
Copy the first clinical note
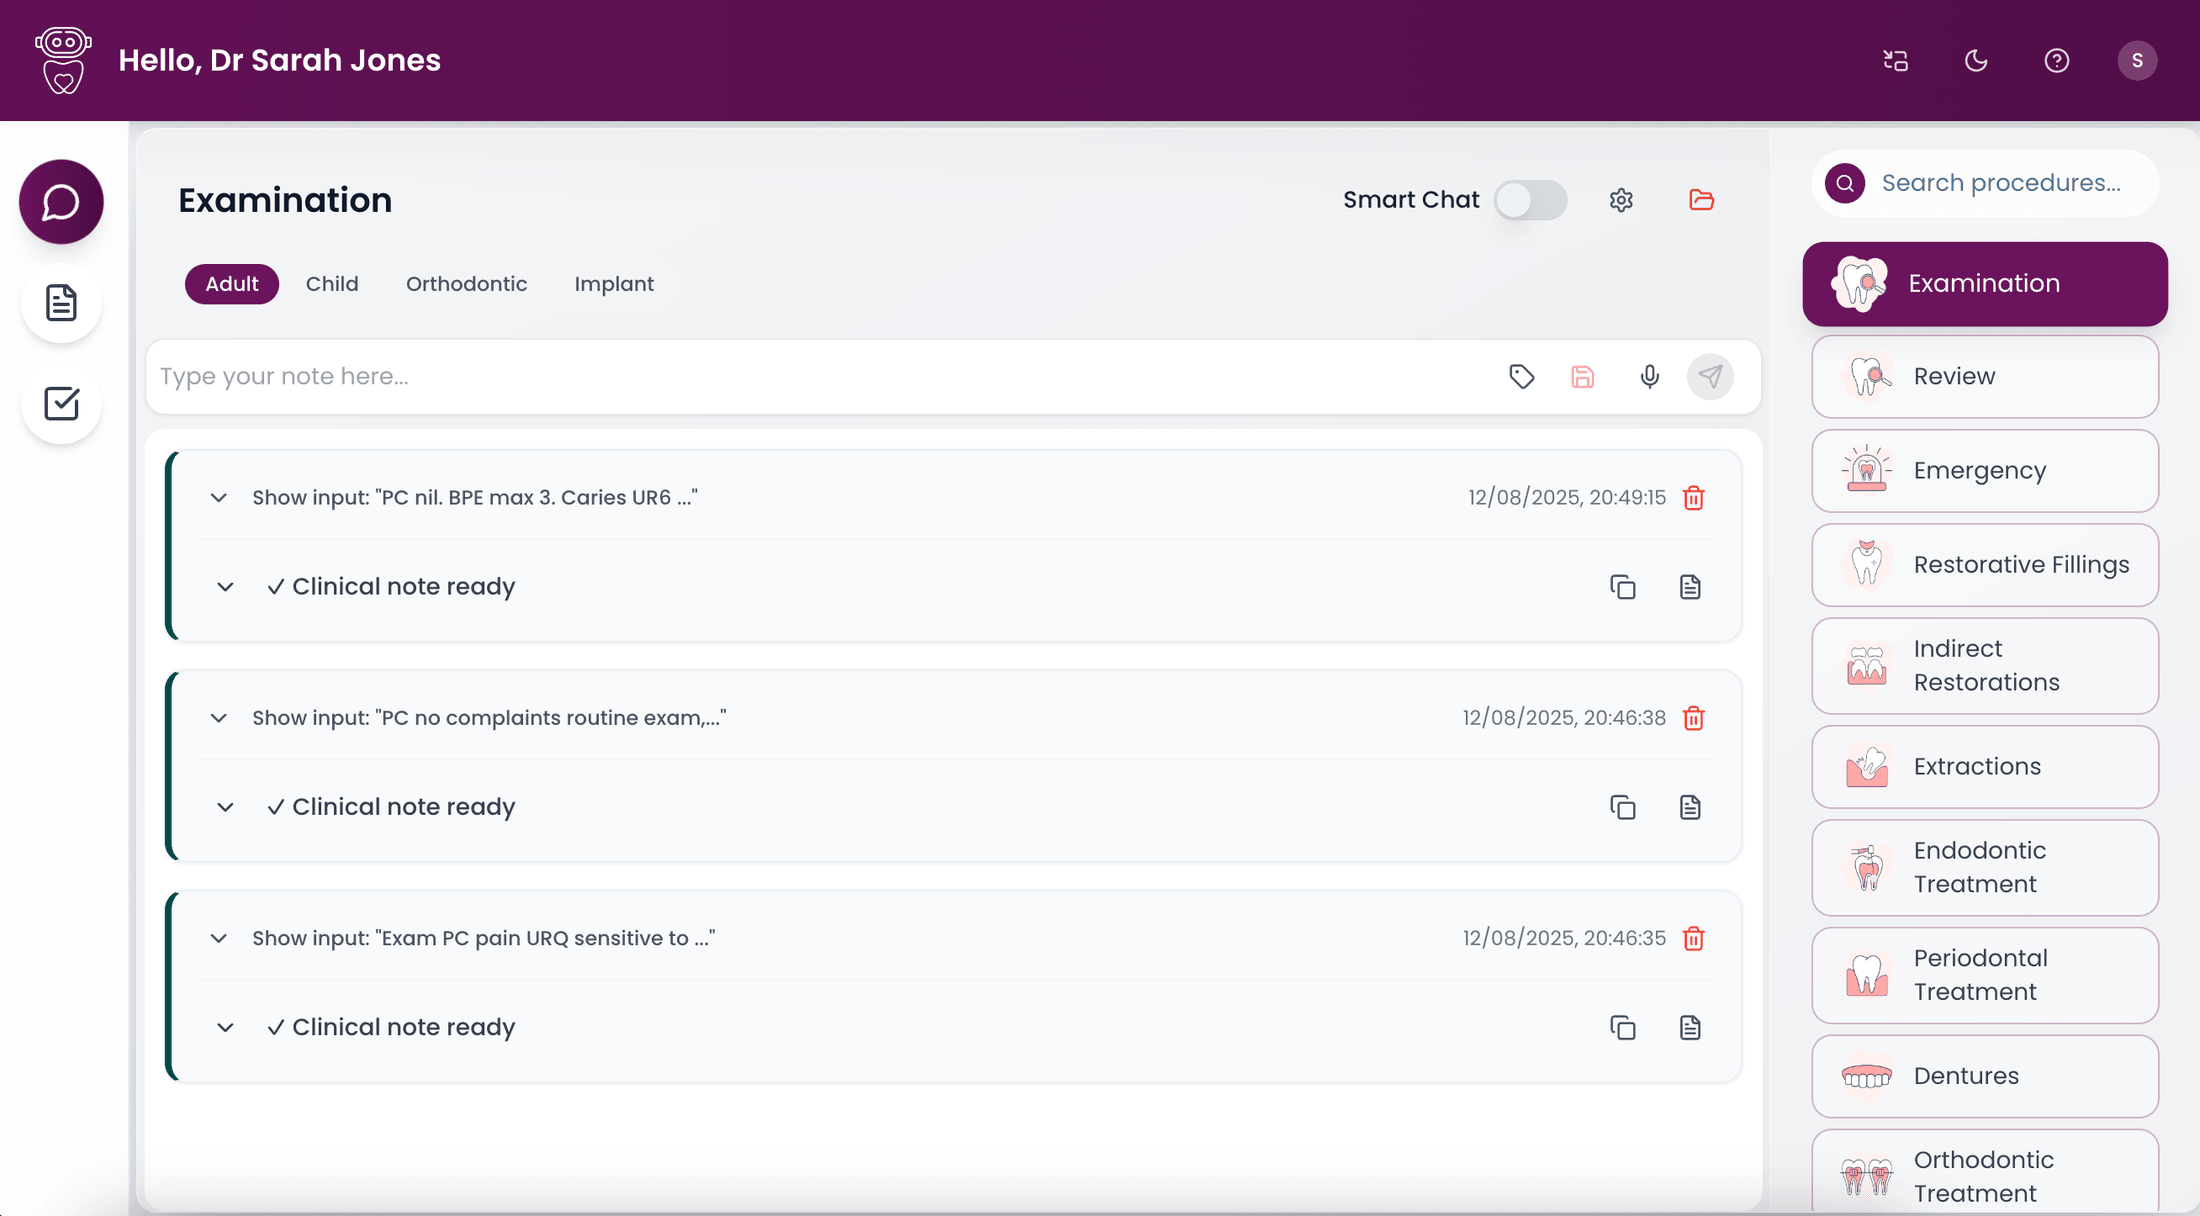1622,587
